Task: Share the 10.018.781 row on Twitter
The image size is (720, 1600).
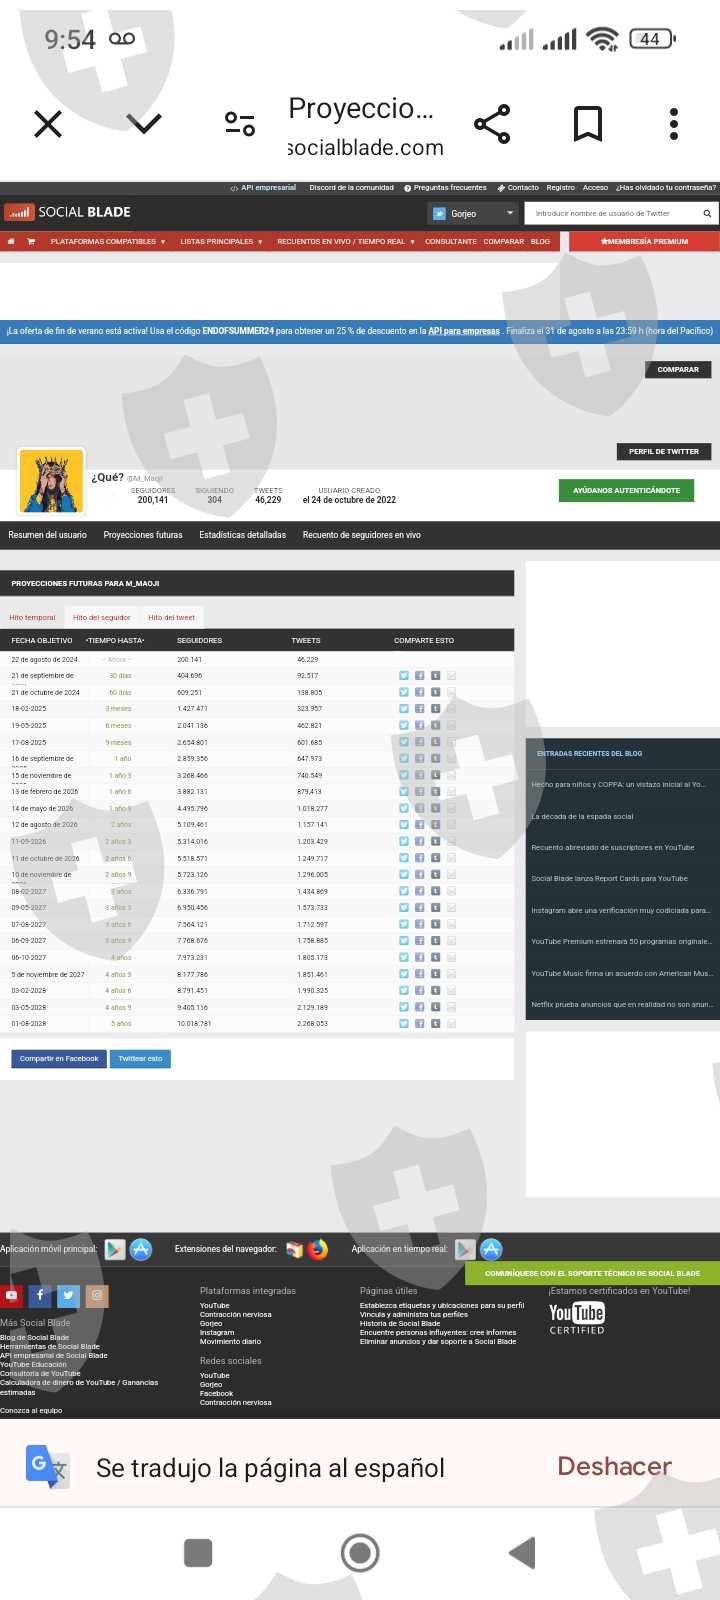Action: coord(404,1024)
